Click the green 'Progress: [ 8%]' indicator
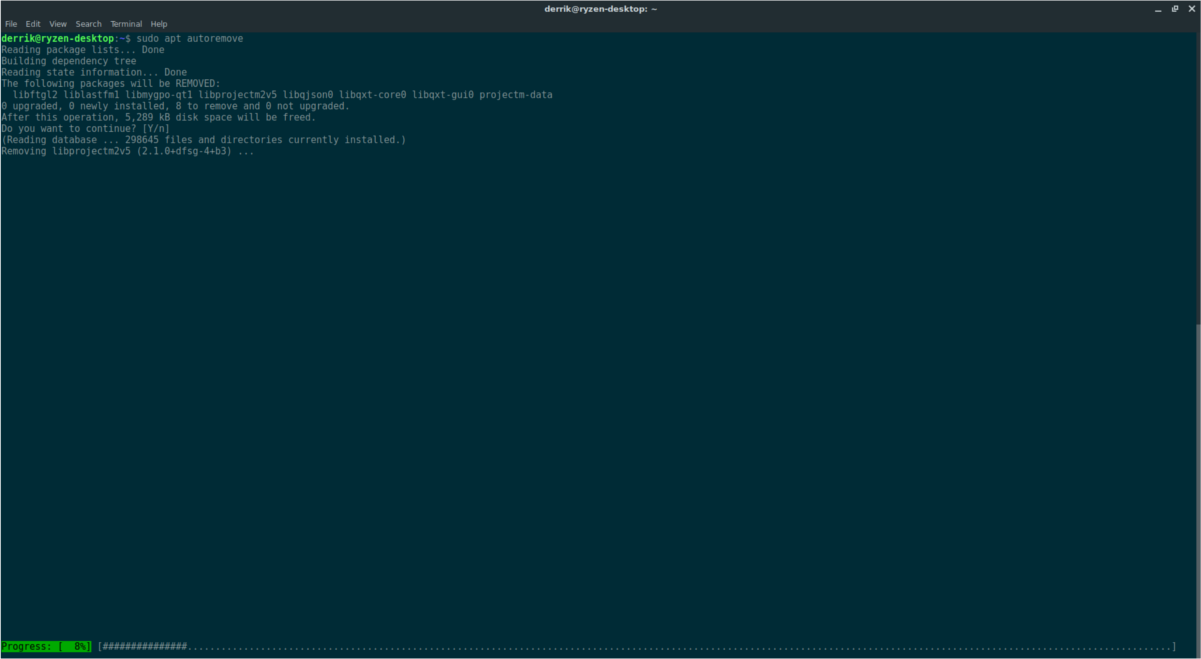1201x659 pixels. (x=47, y=647)
